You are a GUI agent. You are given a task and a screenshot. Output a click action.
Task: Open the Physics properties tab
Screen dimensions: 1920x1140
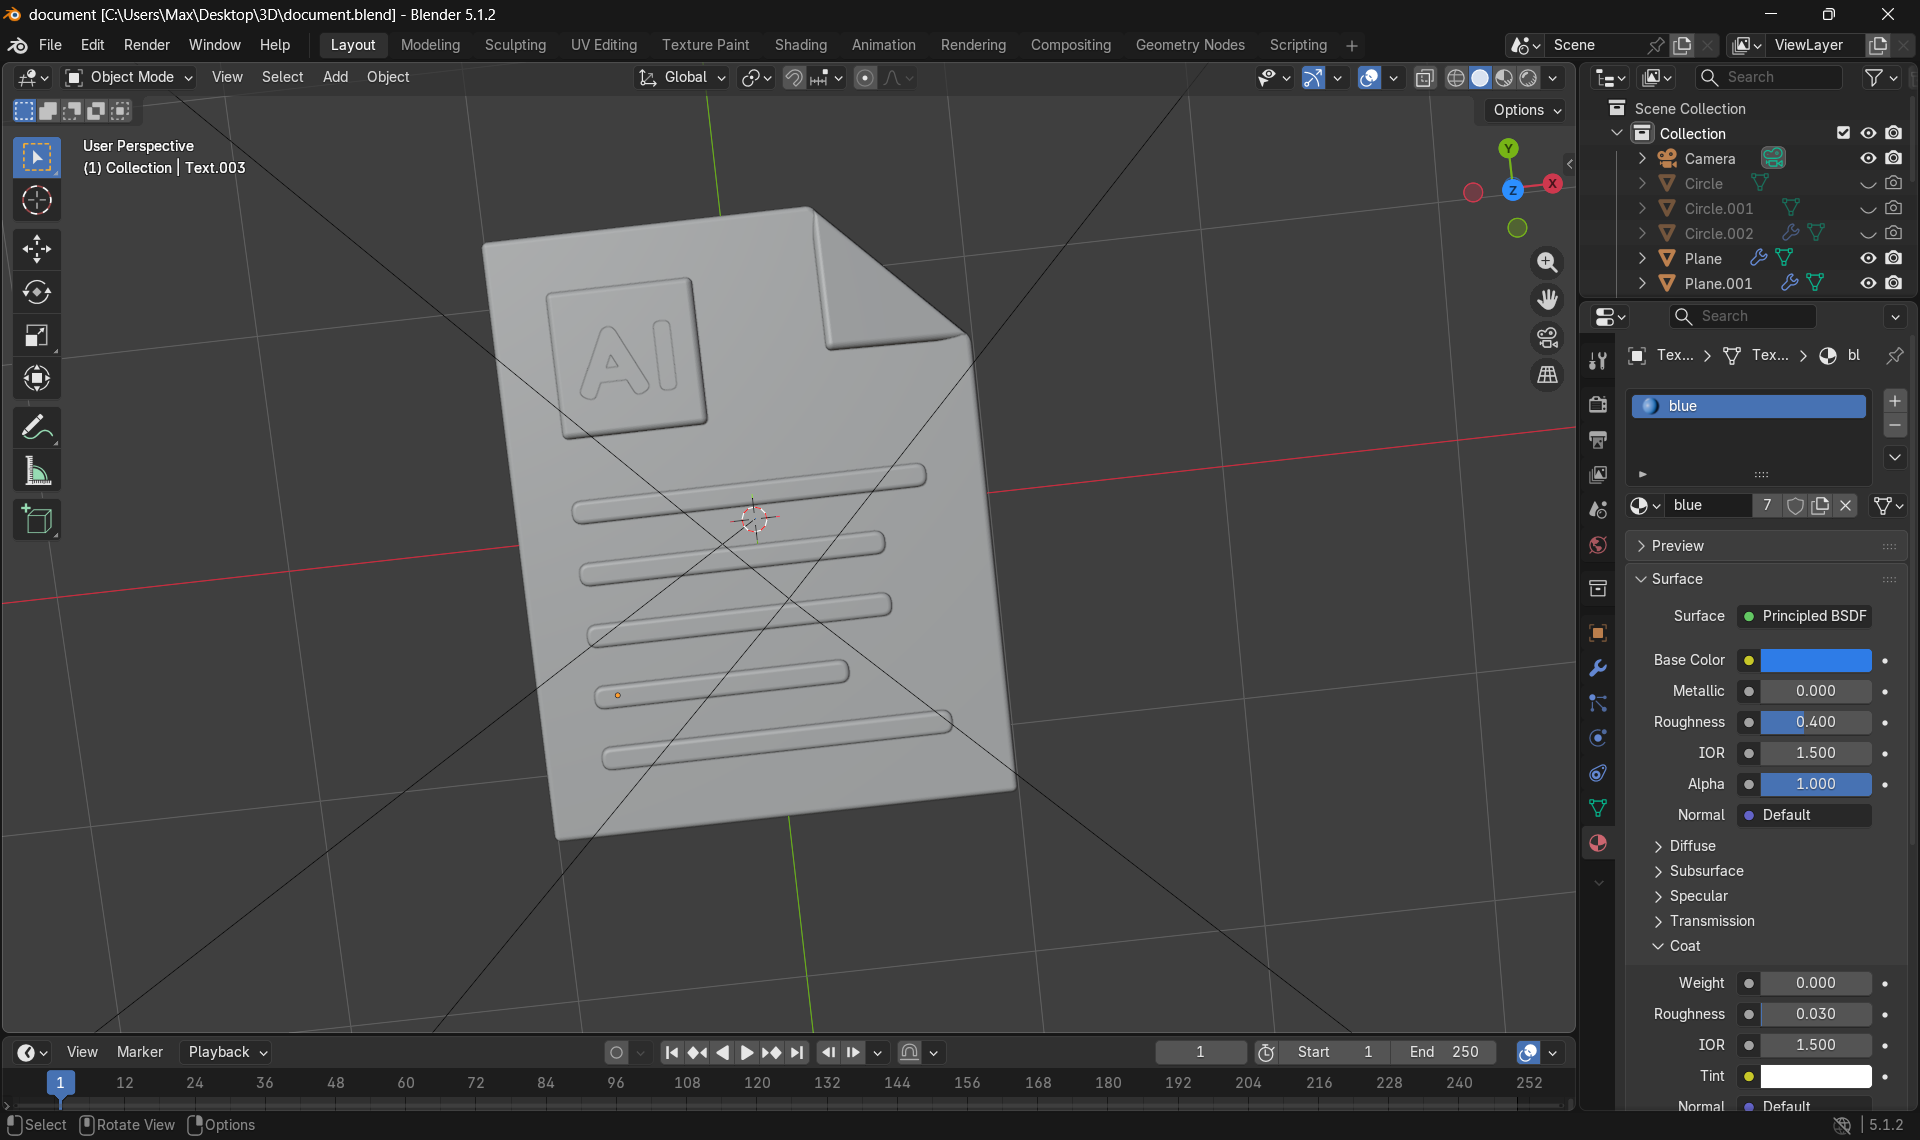pyautogui.click(x=1598, y=738)
